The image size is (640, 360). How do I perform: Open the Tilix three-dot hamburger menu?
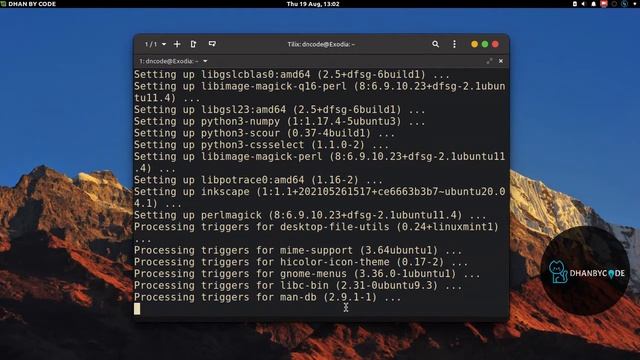click(454, 44)
